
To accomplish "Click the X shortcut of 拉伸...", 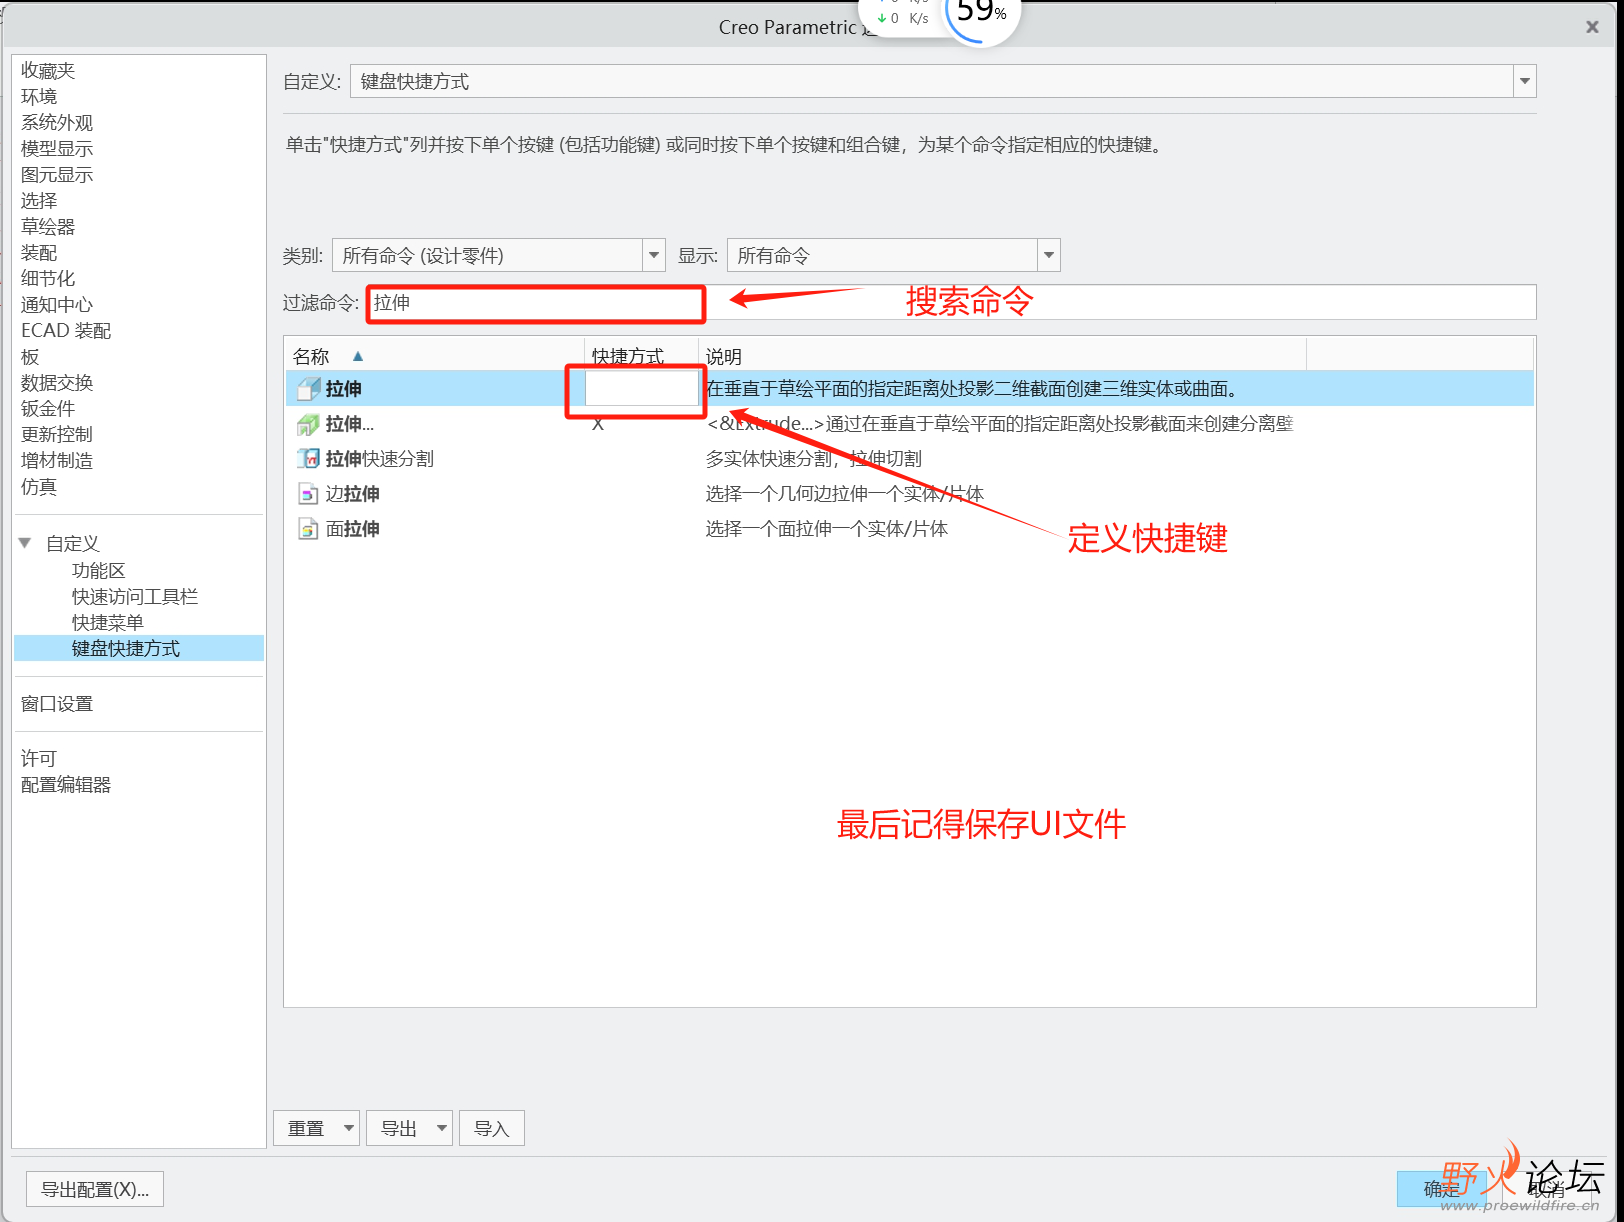I will pyautogui.click(x=598, y=425).
